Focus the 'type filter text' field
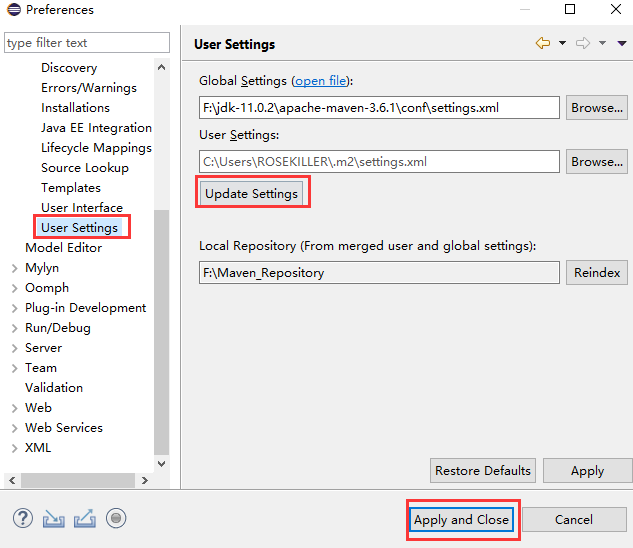Viewport: 633px width, 548px height. [87, 42]
